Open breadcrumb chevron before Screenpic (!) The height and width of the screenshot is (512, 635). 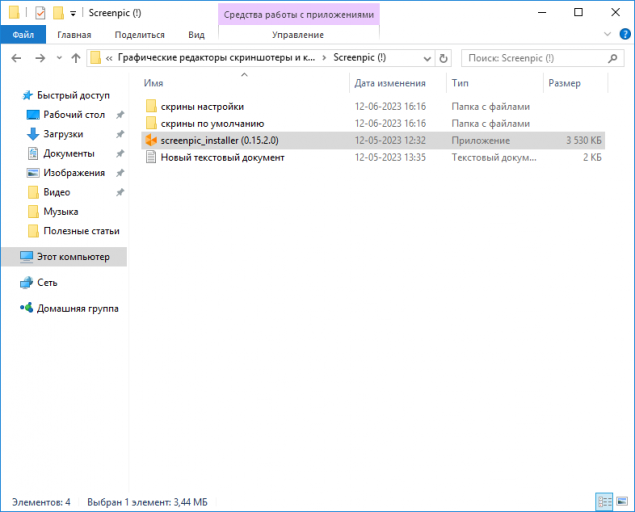tap(324, 58)
